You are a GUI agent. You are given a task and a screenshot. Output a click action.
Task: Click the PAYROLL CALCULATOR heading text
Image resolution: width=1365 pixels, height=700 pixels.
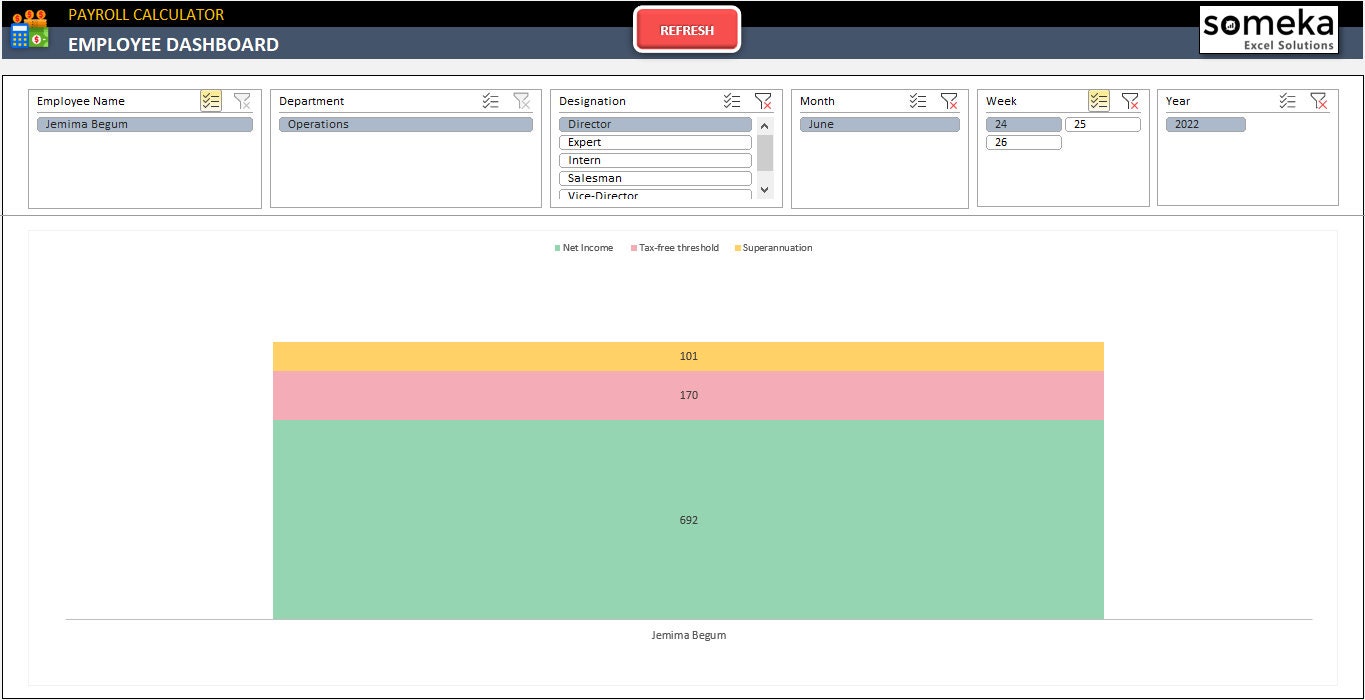[x=146, y=14]
